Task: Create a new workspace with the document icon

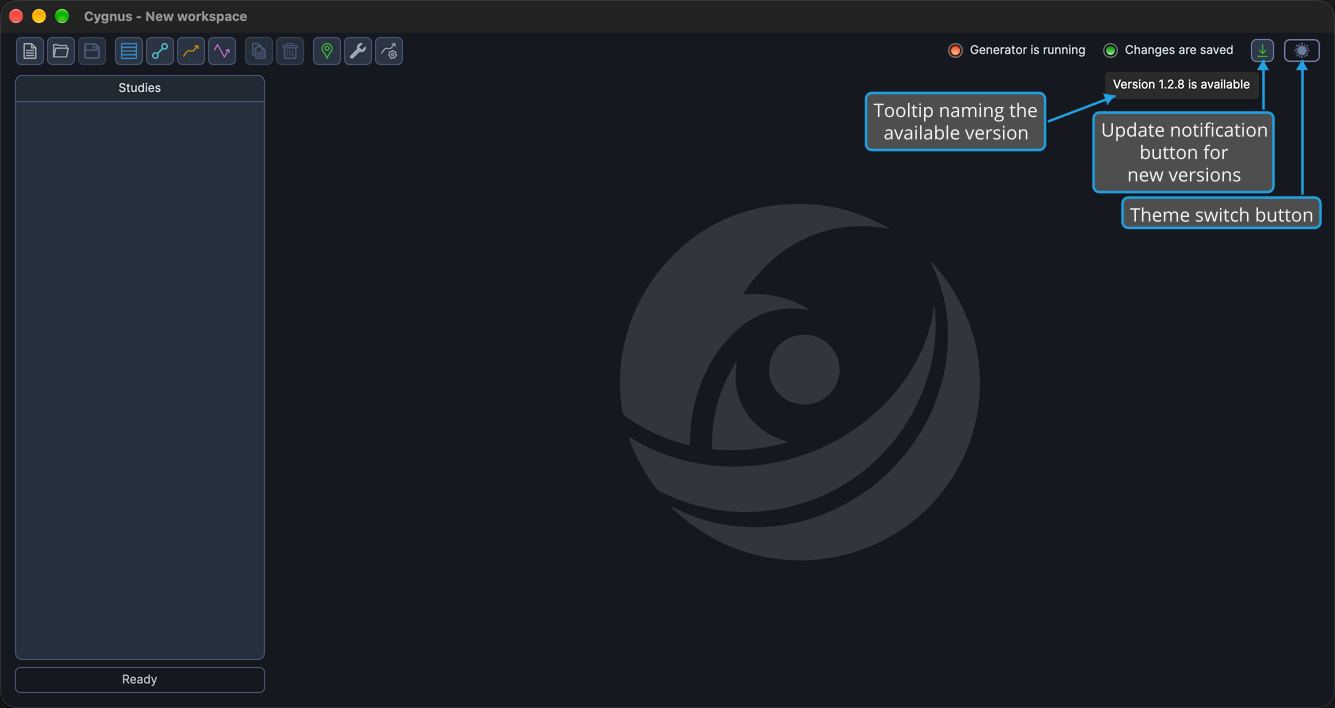Action: pos(30,51)
